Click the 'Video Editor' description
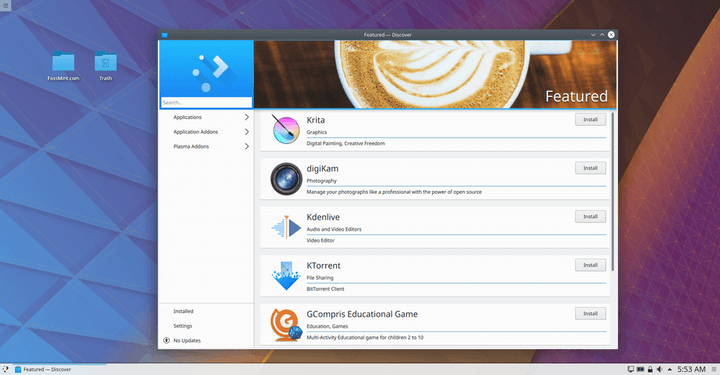 tap(321, 241)
